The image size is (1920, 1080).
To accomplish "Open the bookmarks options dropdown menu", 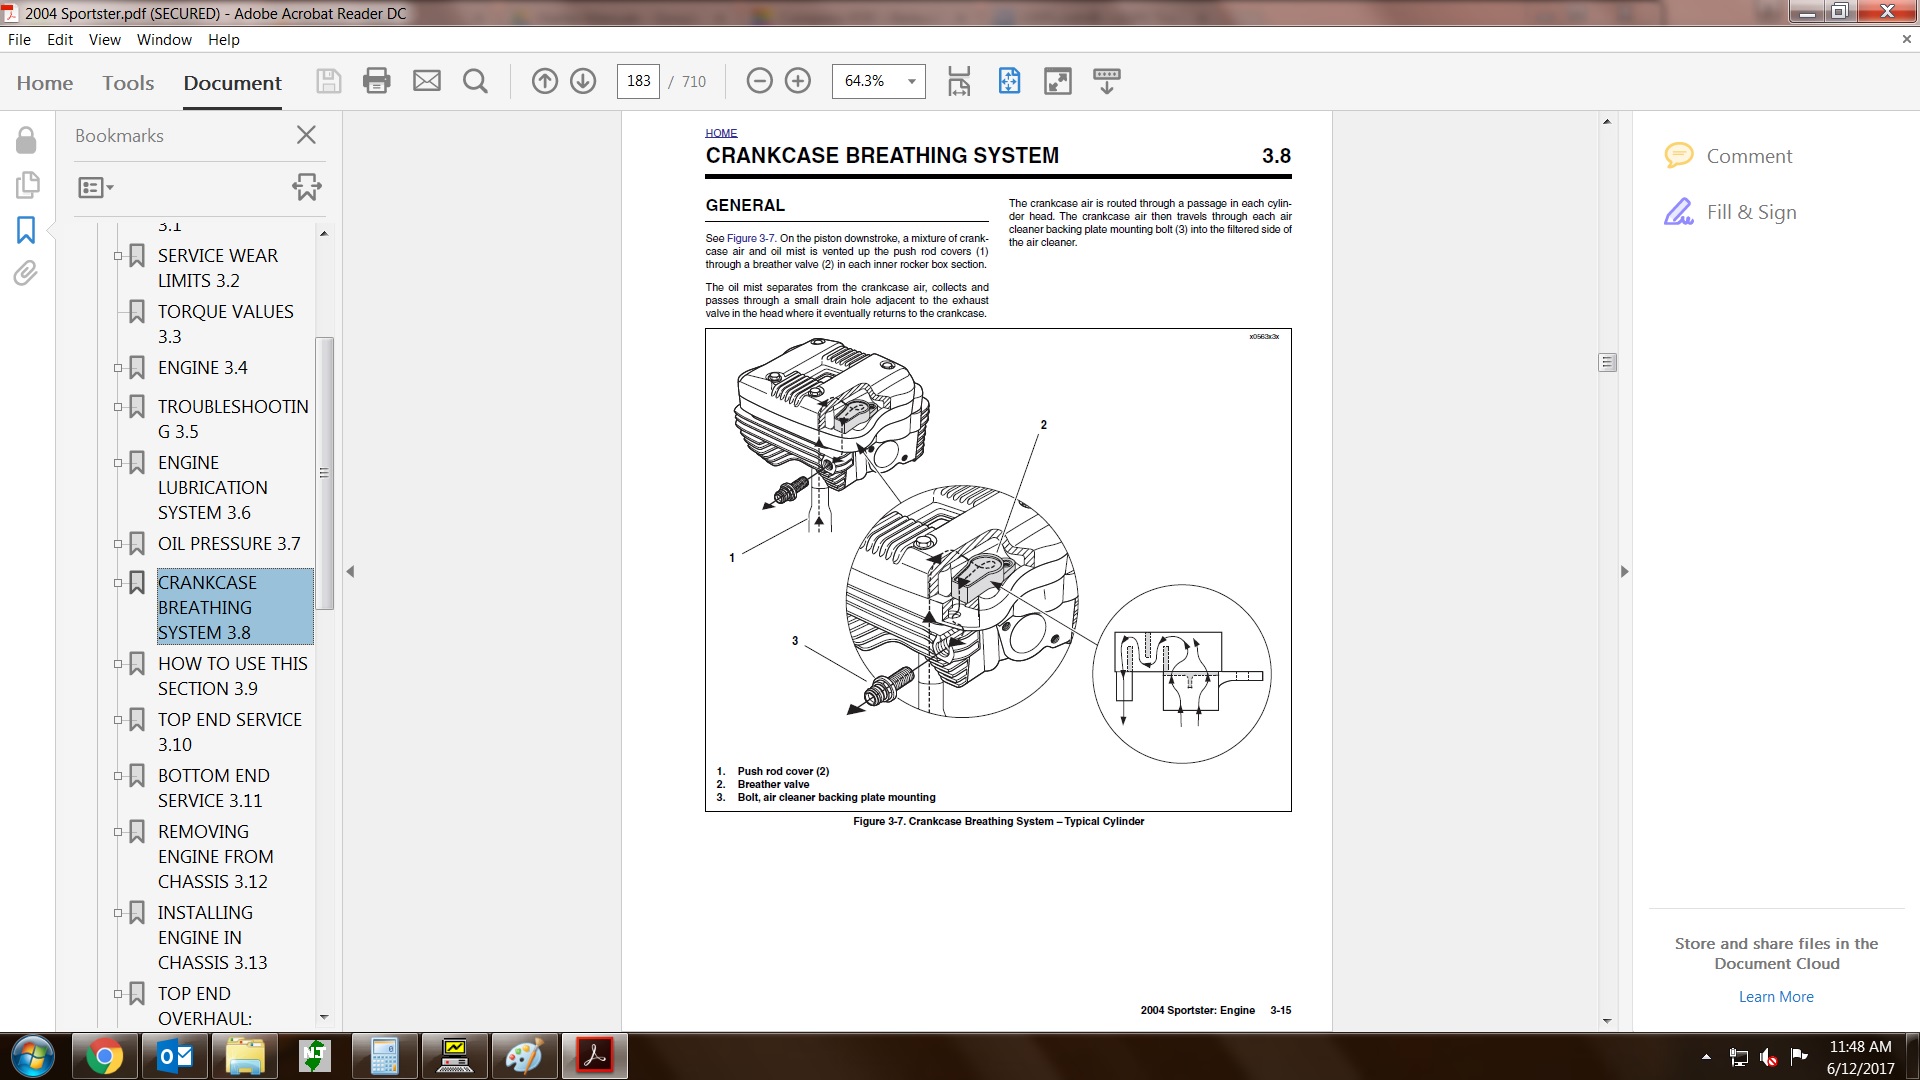I will tap(96, 187).
